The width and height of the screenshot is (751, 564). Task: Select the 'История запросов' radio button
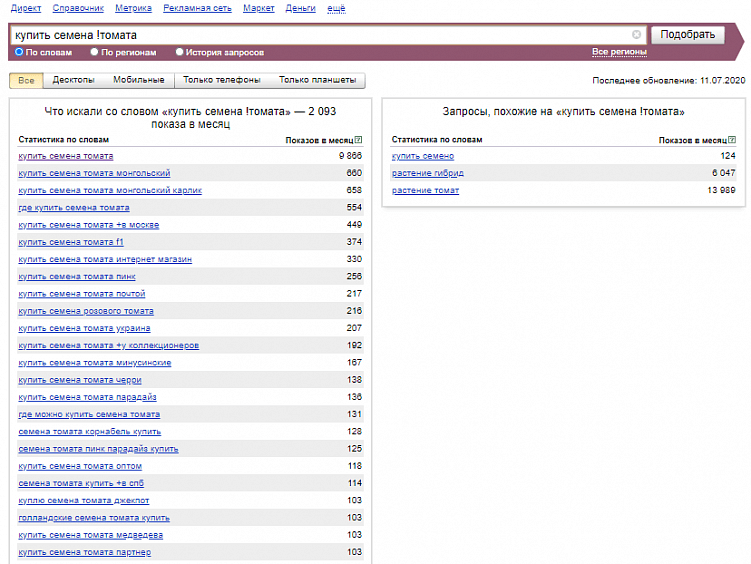pos(179,52)
